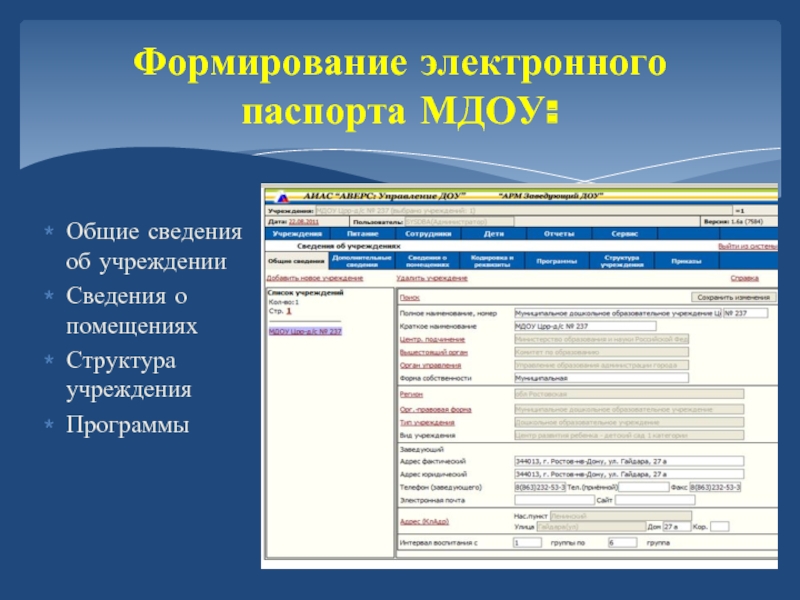This screenshot has height=600, width=800.
Task: Open the Кодировка и реквизиты tab
Action: point(492,261)
